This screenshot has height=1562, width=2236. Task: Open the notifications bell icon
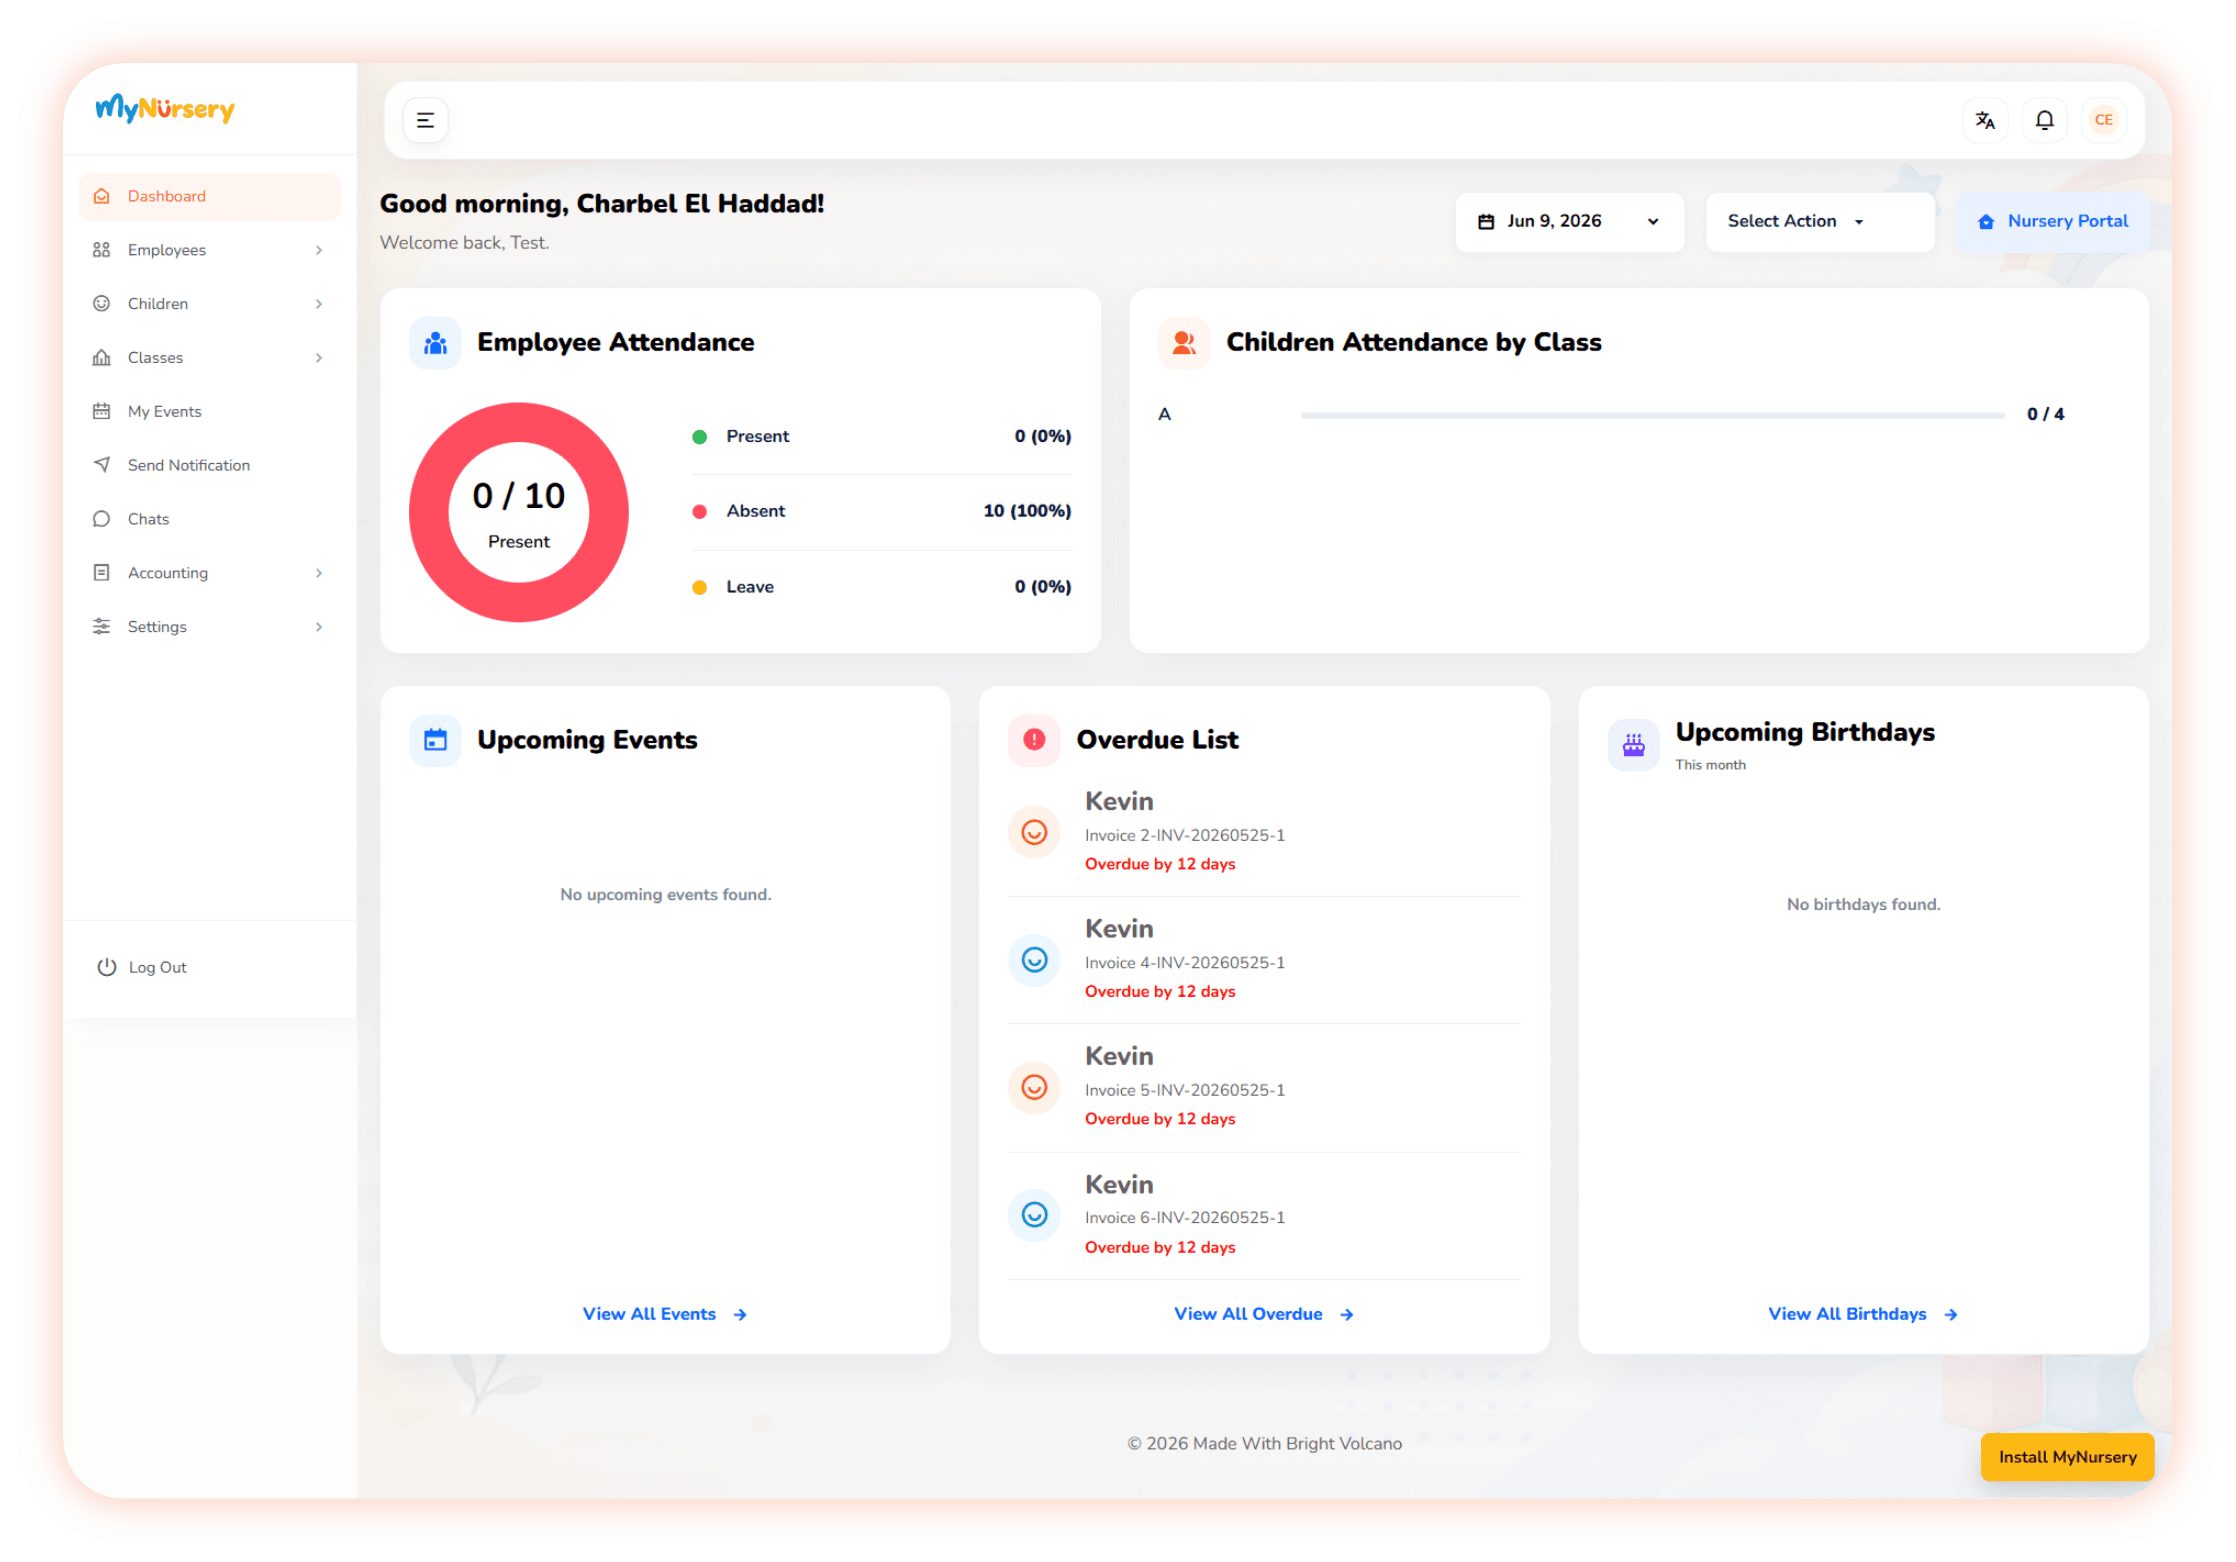click(x=2045, y=120)
